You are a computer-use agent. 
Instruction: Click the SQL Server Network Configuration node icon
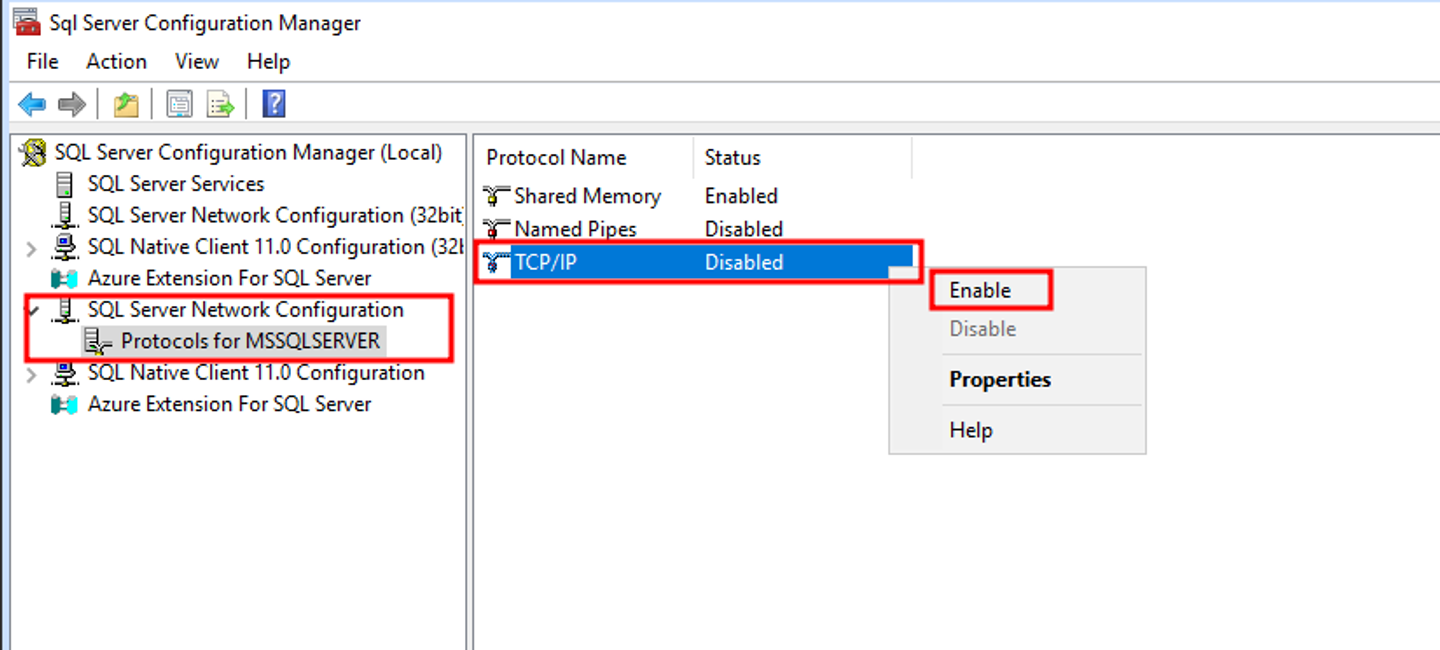tap(65, 310)
